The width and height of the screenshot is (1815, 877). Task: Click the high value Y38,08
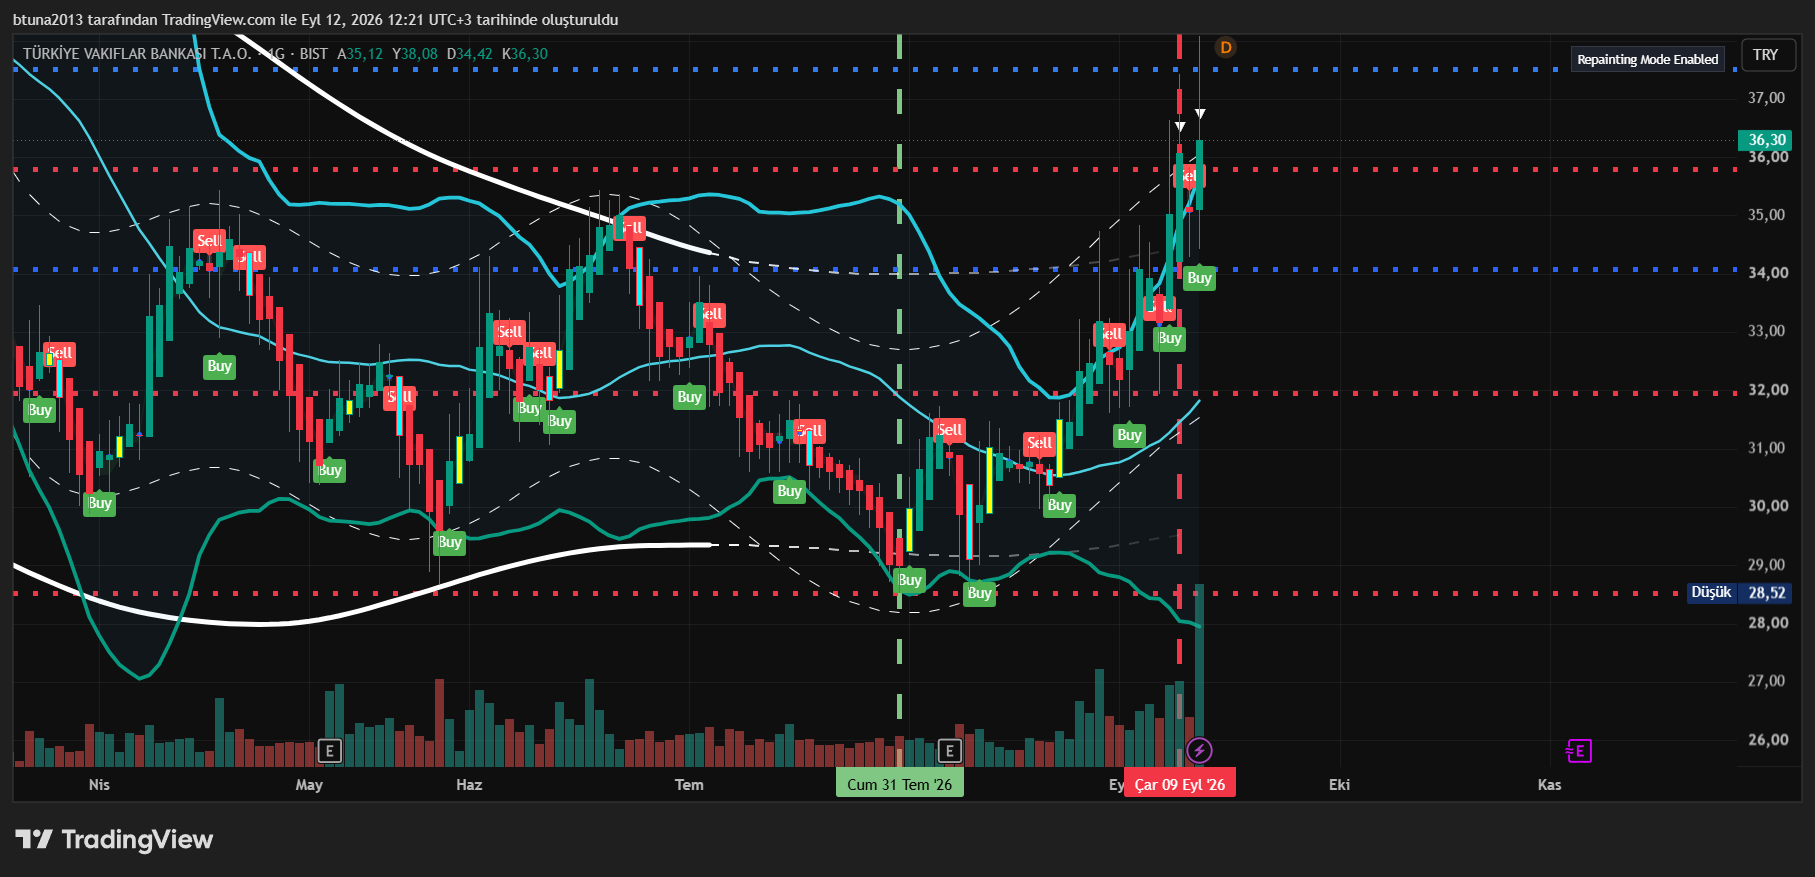[x=415, y=54]
